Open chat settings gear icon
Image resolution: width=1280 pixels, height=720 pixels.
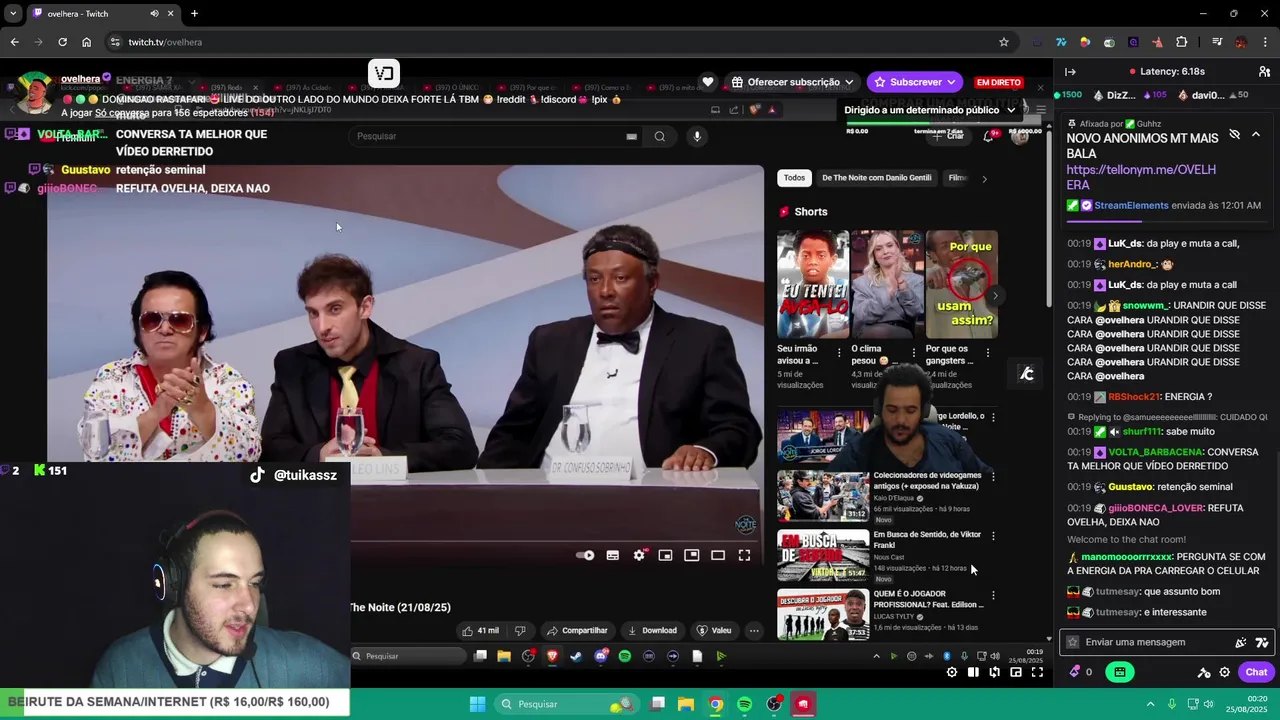[x=1225, y=672]
